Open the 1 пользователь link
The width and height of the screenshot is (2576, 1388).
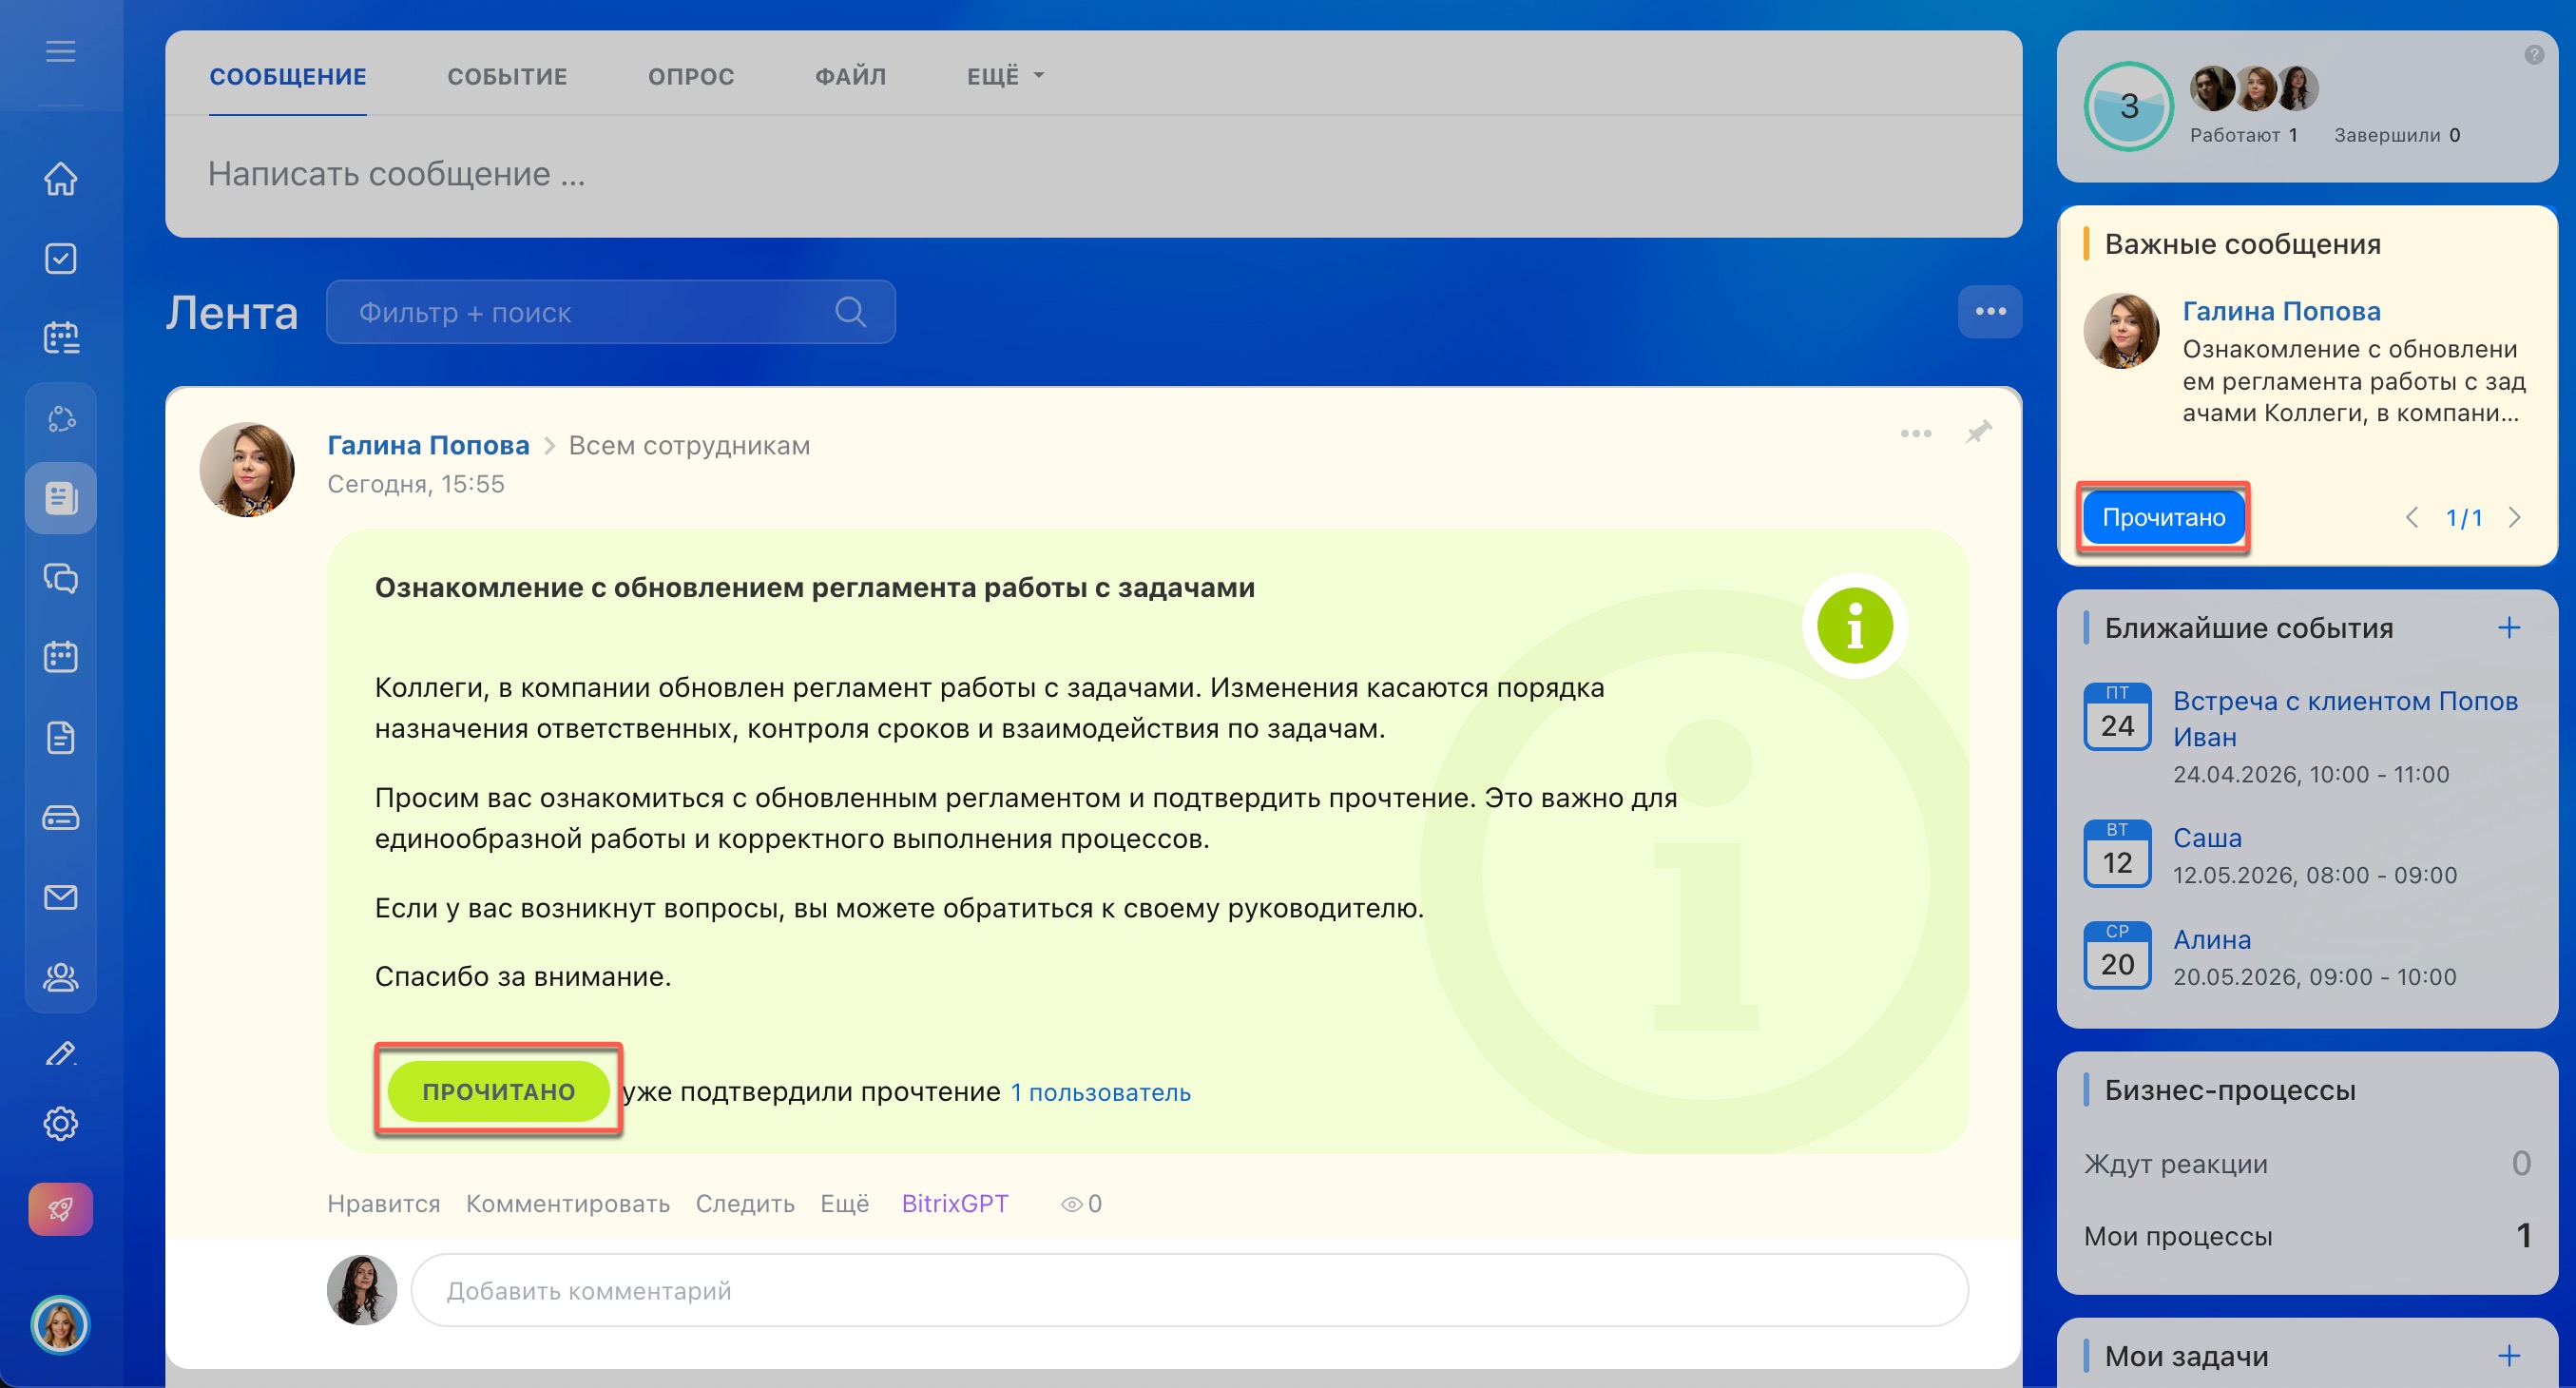pyautogui.click(x=1100, y=1092)
